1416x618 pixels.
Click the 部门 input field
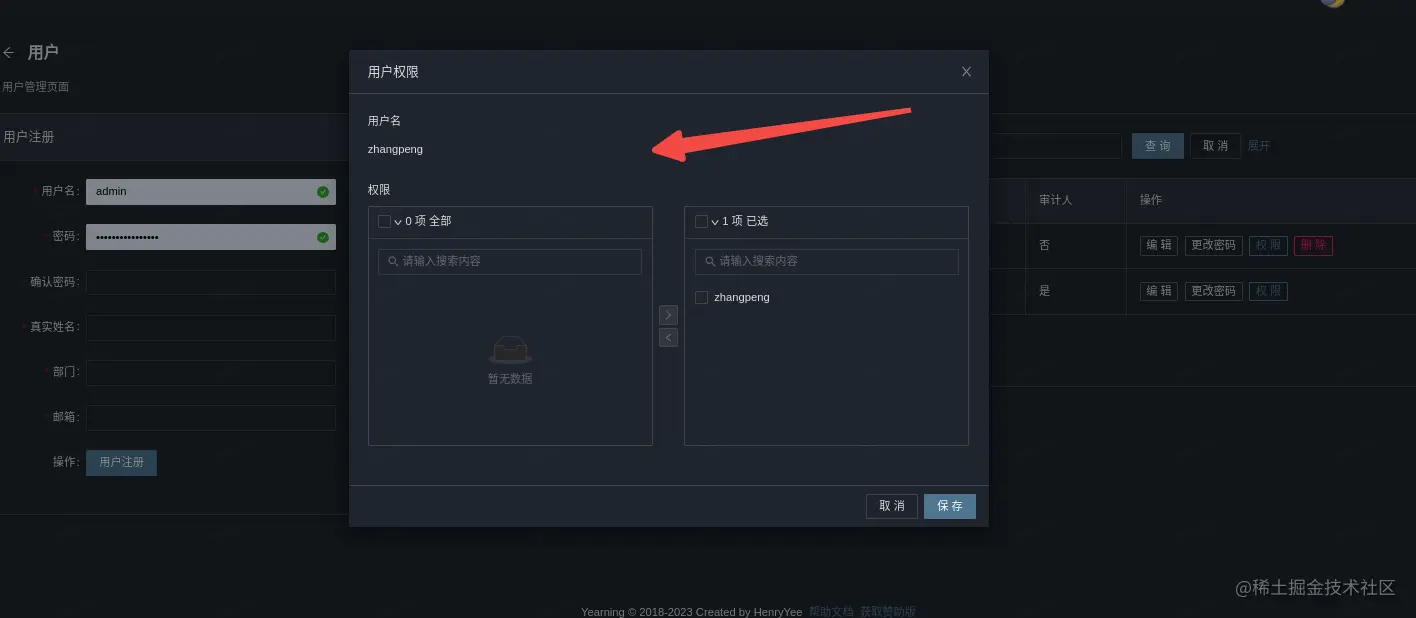pyautogui.click(x=211, y=372)
